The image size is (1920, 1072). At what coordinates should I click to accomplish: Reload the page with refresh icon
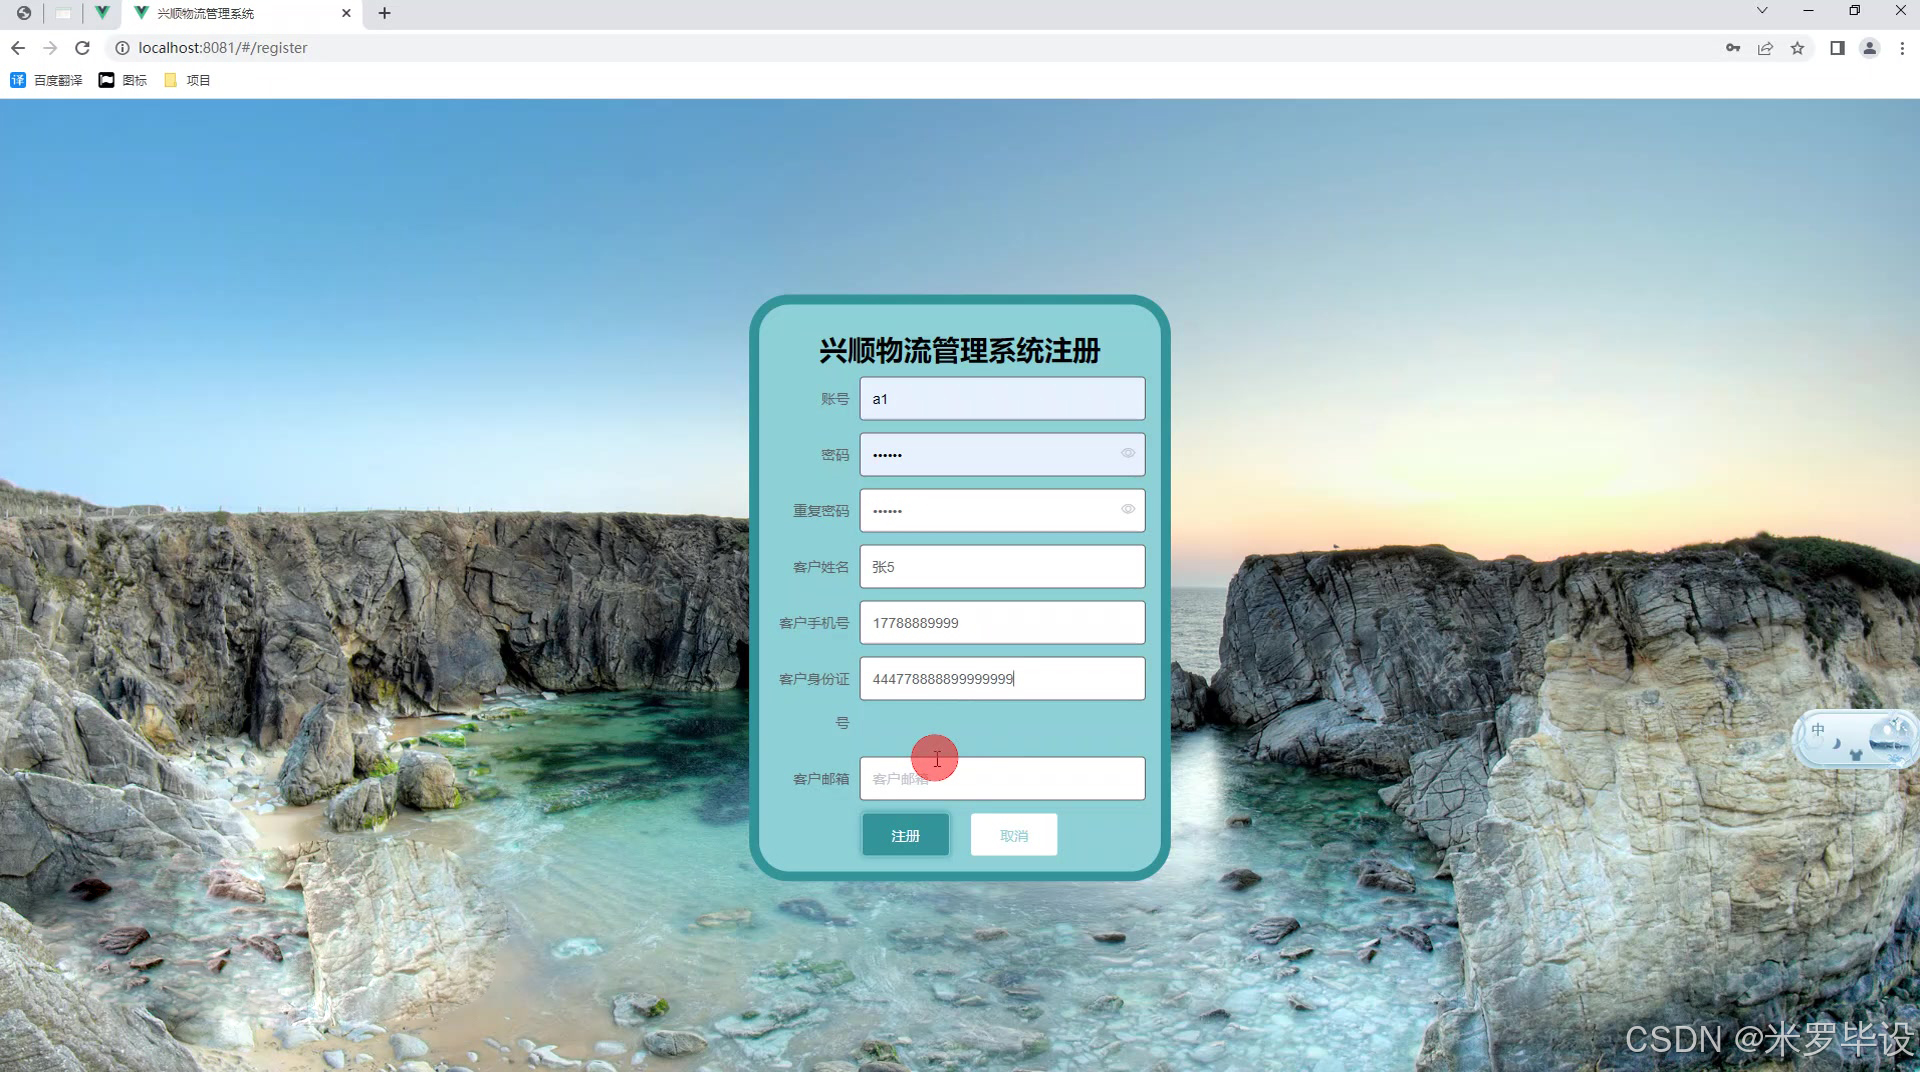83,48
